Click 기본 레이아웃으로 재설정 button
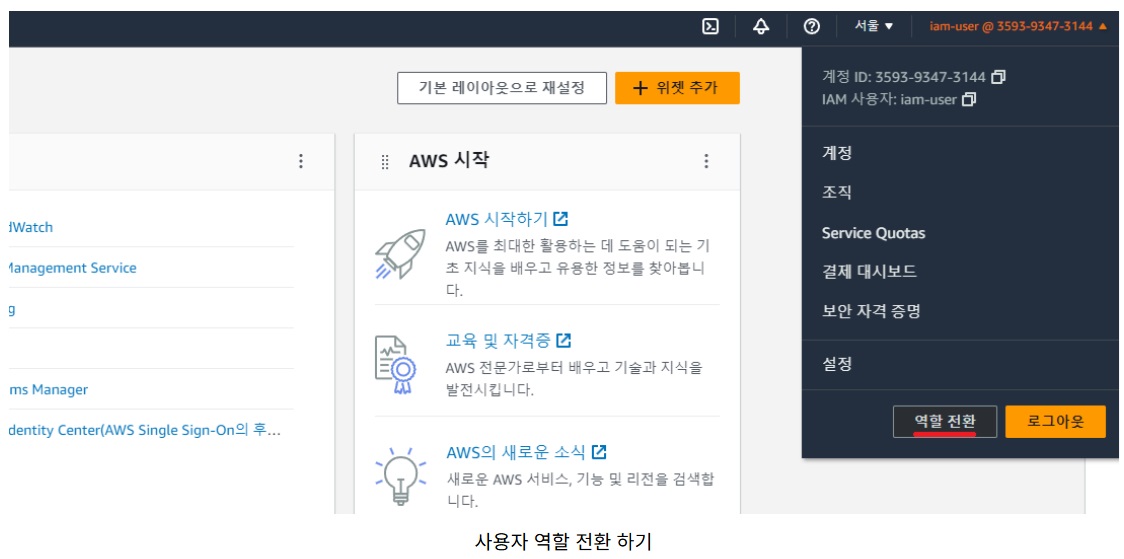Viewport: 1124px width, 559px height. tap(502, 88)
